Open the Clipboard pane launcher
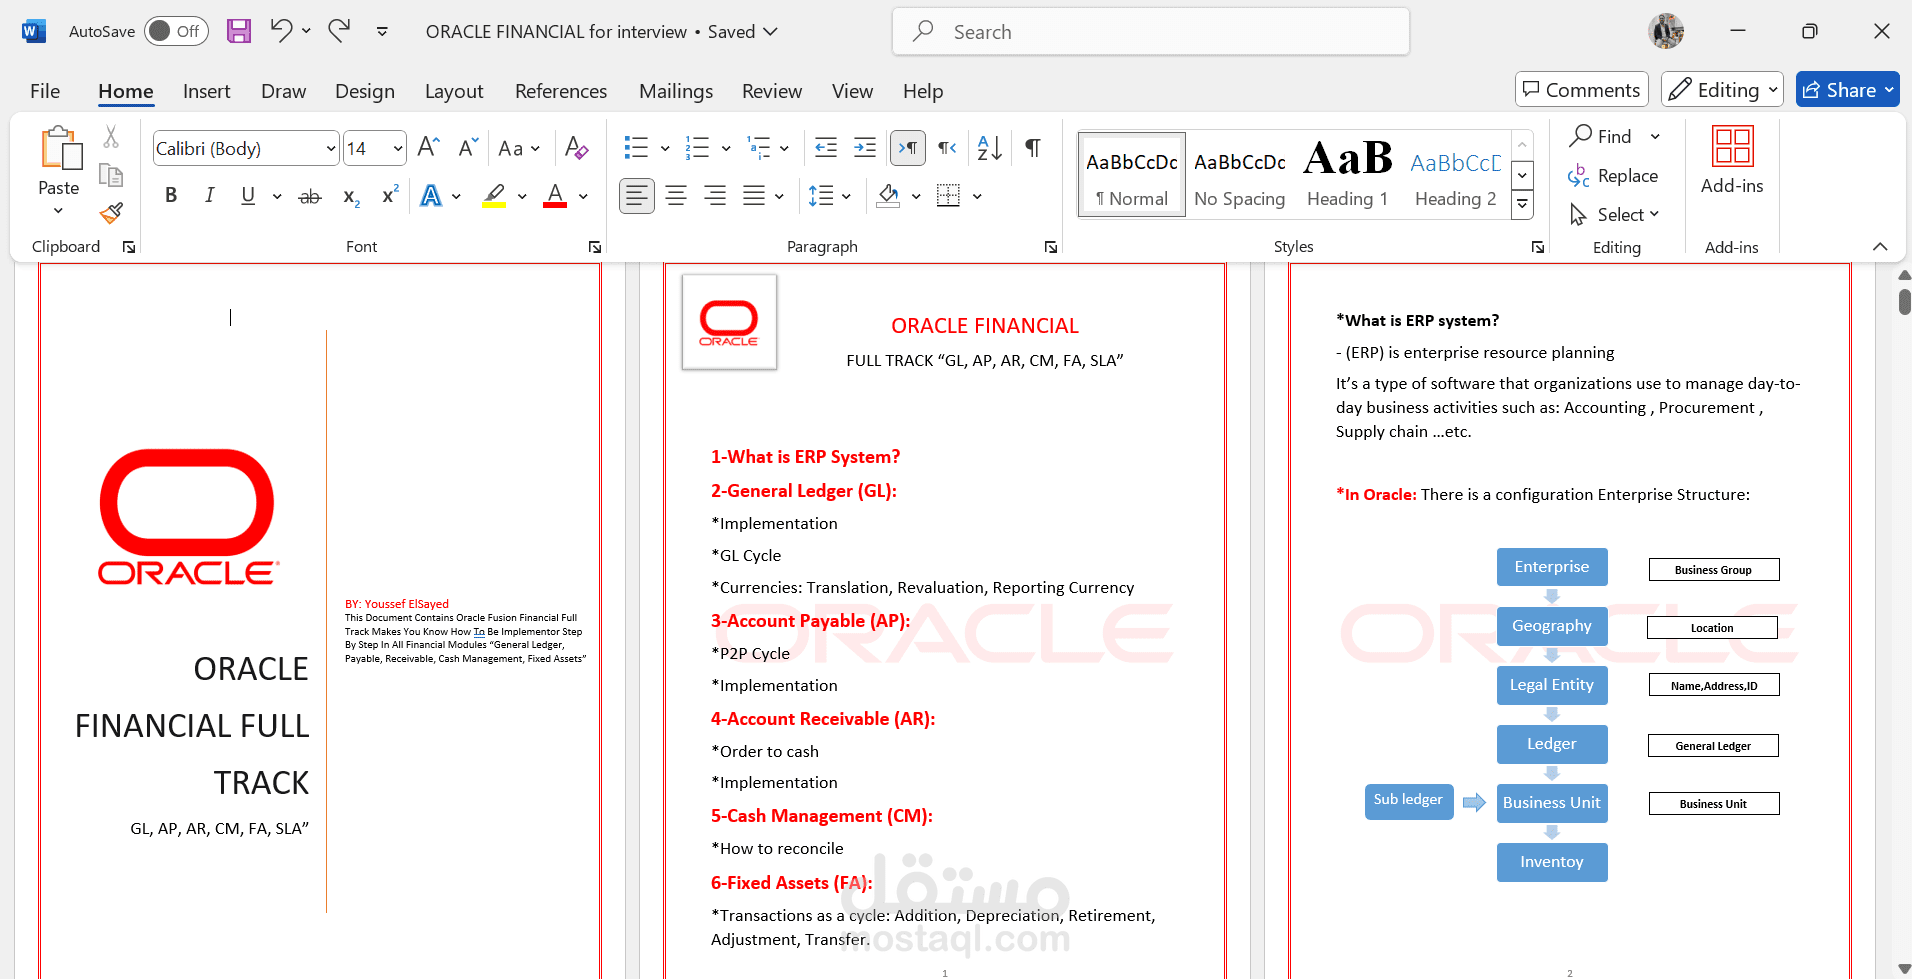1912x979 pixels. click(x=129, y=247)
